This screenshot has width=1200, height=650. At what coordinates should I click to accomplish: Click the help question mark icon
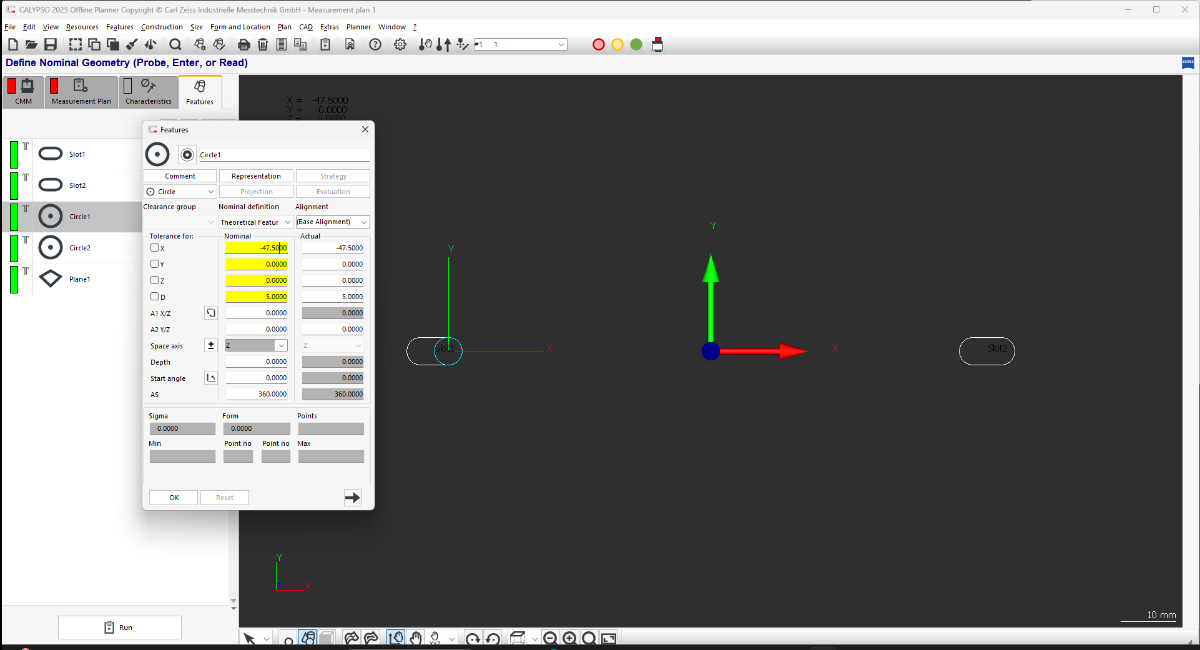tap(375, 44)
